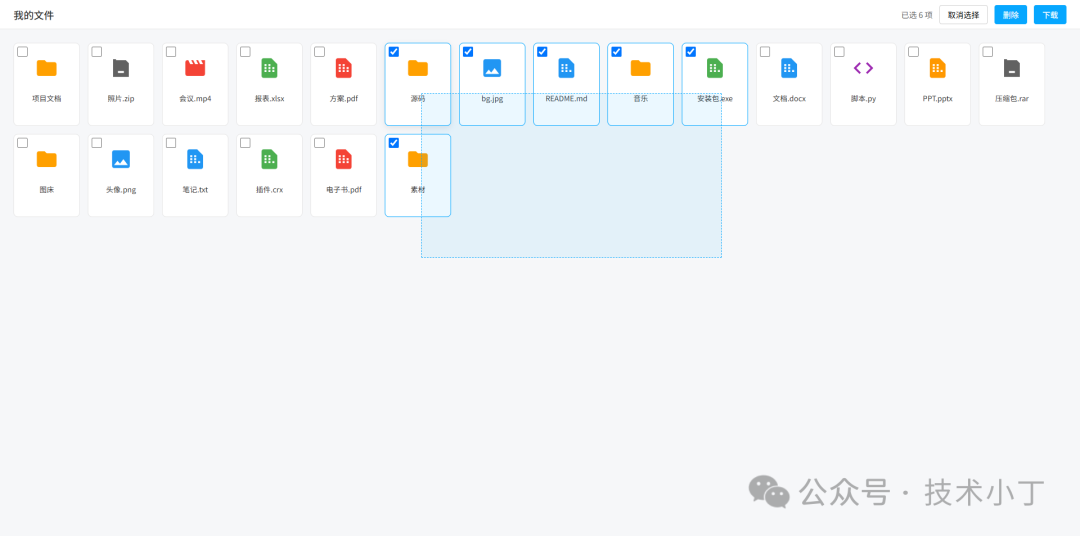Viewport: 1080px width, 536px height.
Task: Click the 照片.zip archive icon
Action: pyautogui.click(x=121, y=68)
